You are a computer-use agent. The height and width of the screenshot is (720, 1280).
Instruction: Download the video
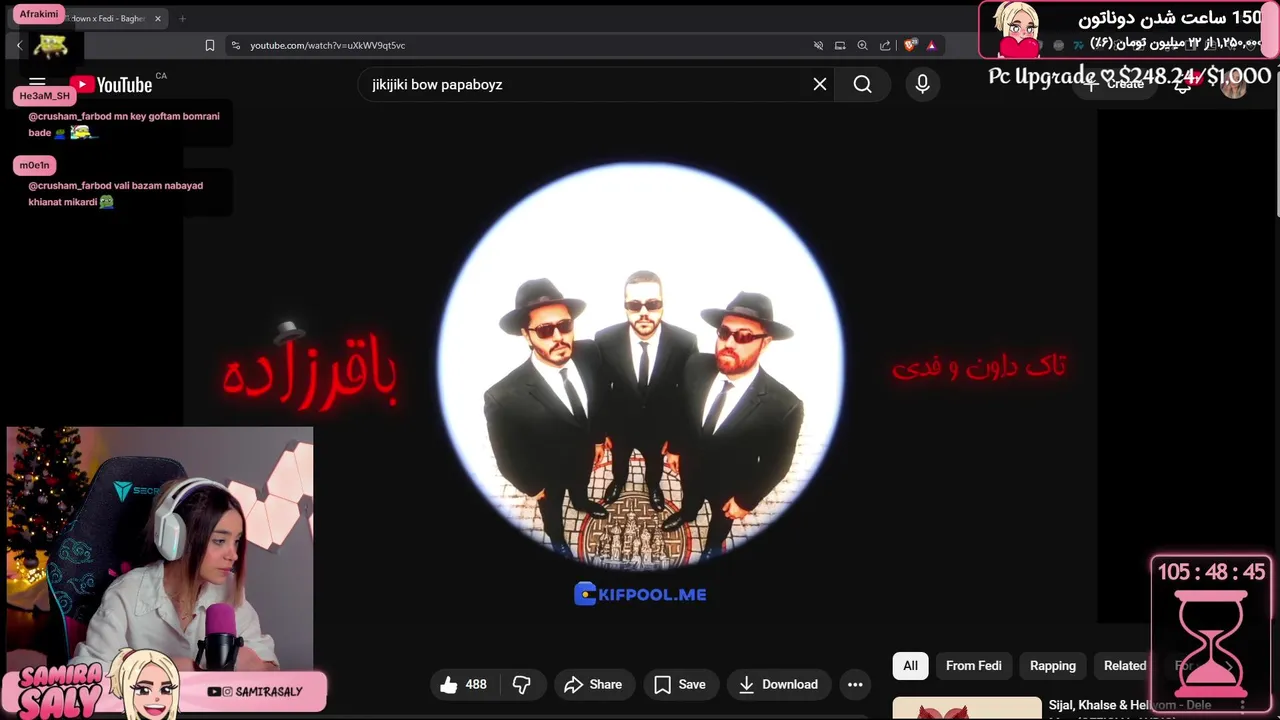coord(778,684)
